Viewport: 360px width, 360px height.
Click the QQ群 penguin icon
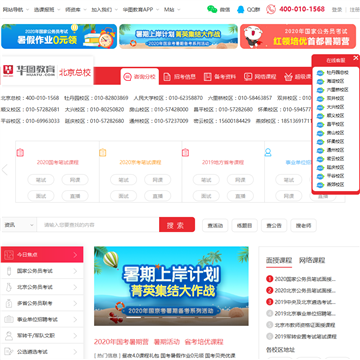(240, 9)
